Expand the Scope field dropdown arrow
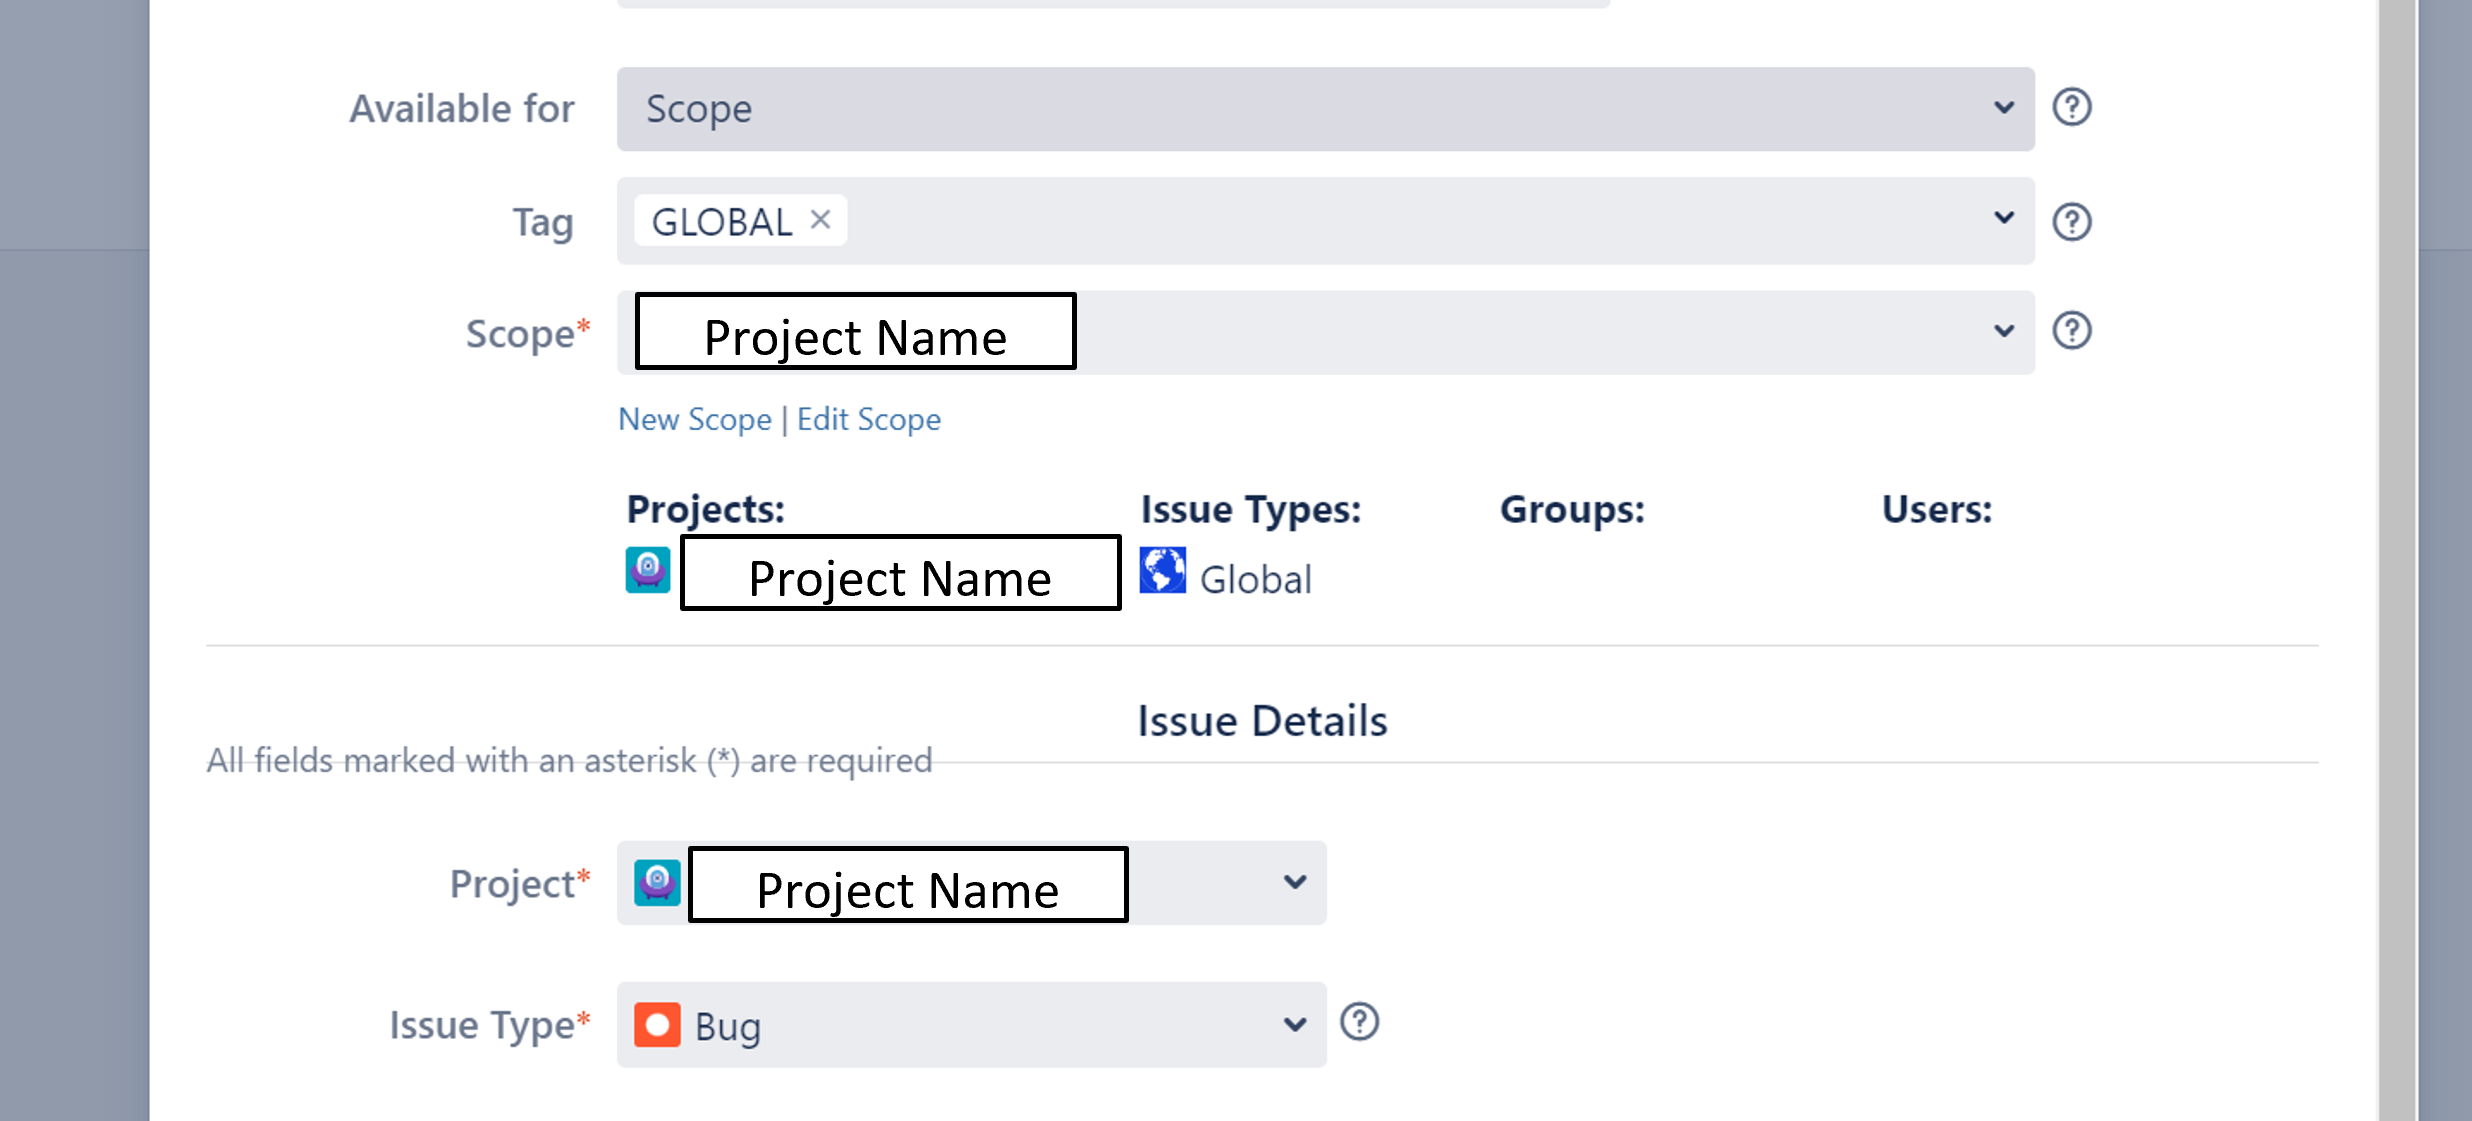The width and height of the screenshot is (2472, 1121). point(2003,331)
